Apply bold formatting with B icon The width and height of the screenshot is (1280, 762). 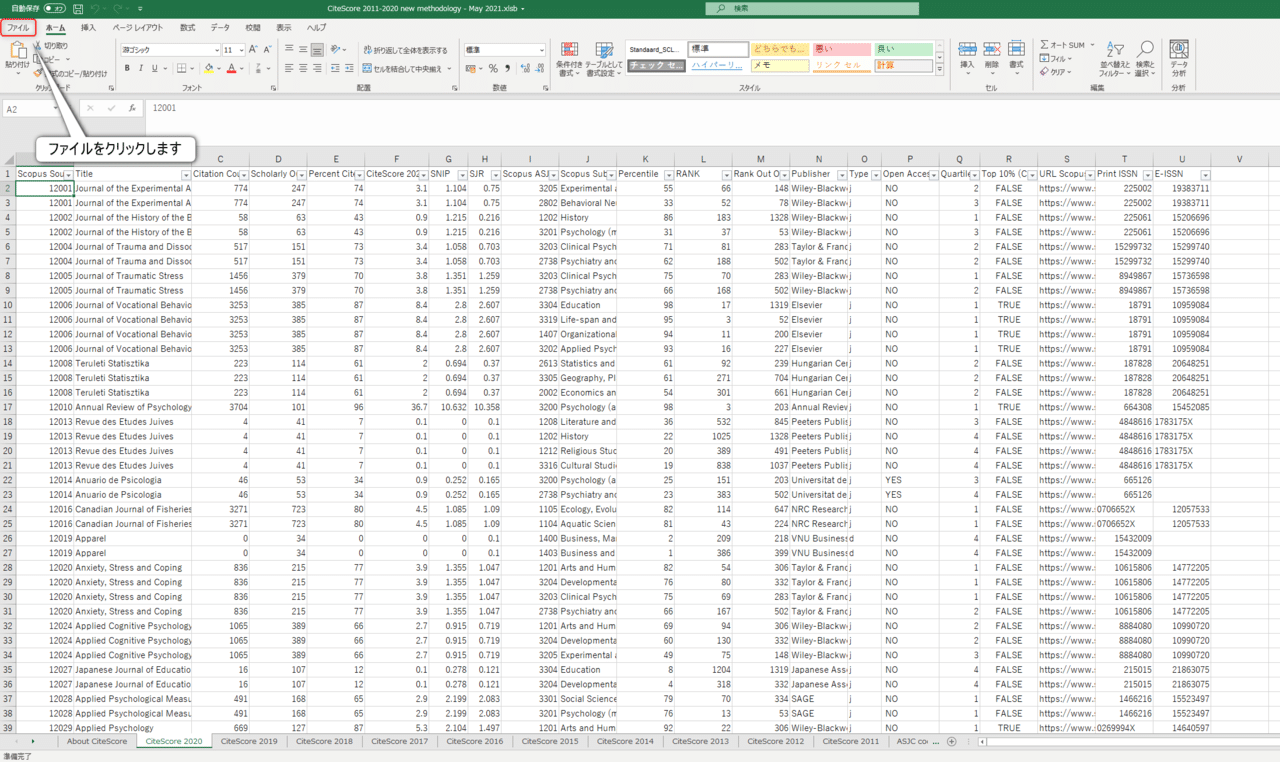[127, 69]
